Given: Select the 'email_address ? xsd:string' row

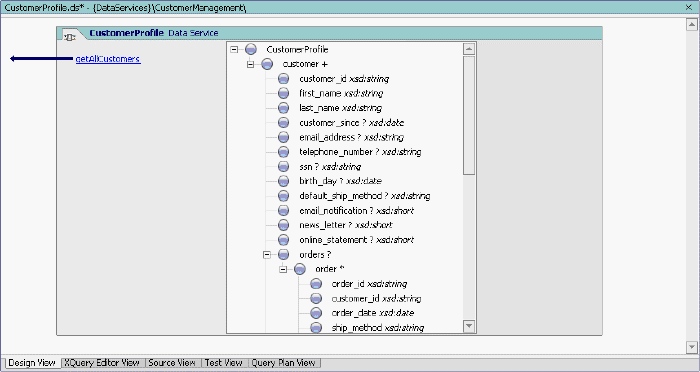Looking at the screenshot, I should tap(351, 138).
